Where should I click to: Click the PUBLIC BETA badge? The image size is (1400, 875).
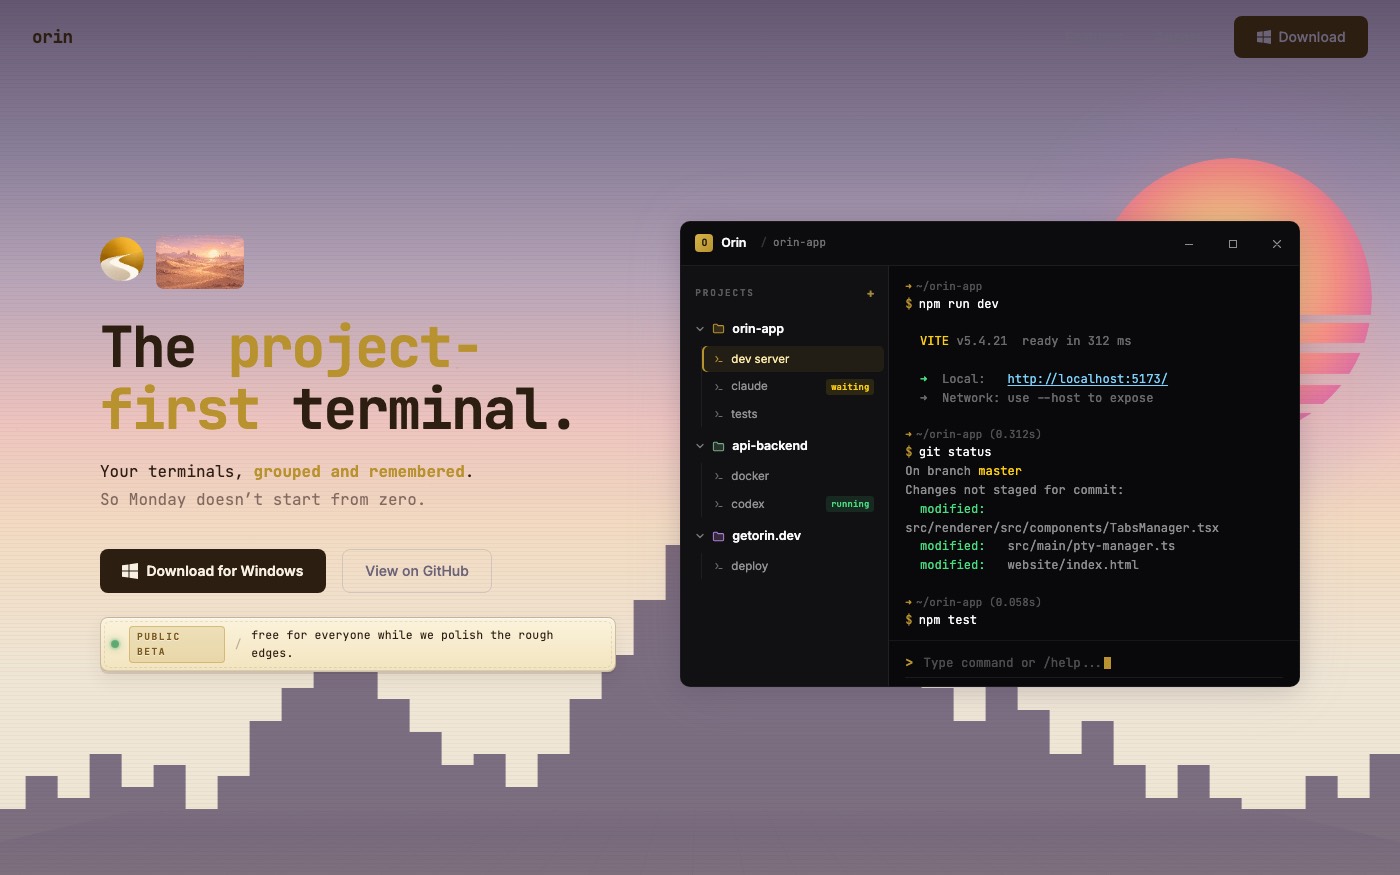[x=176, y=644]
